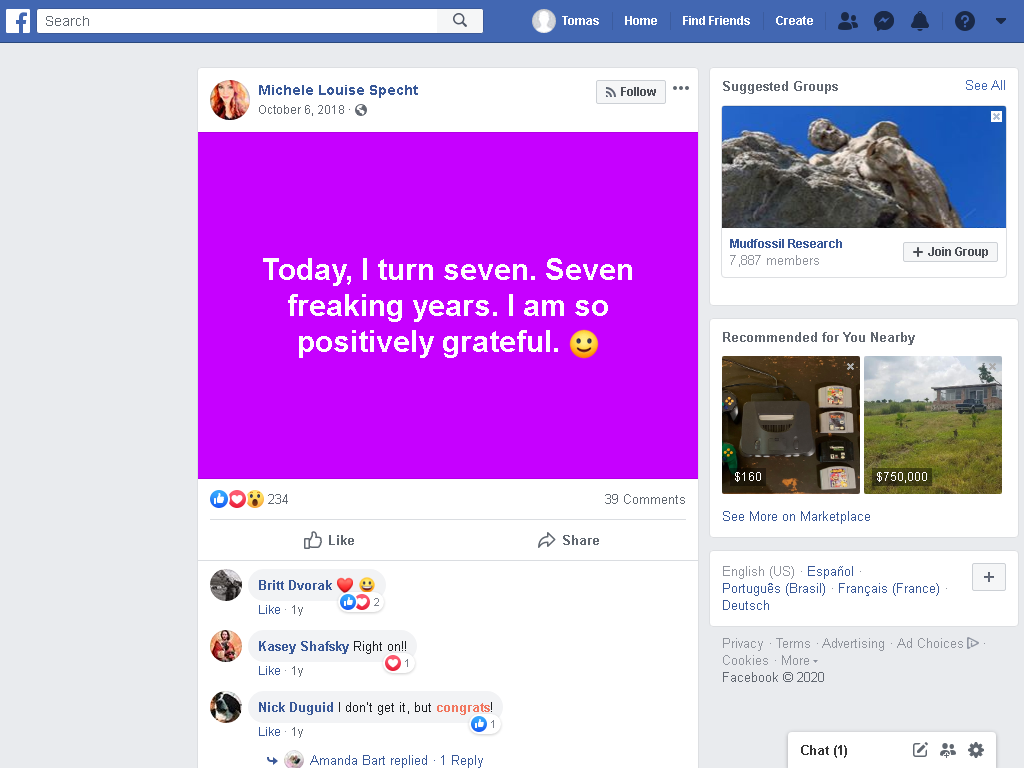
Task: Open the purple post image
Action: pos(448,306)
